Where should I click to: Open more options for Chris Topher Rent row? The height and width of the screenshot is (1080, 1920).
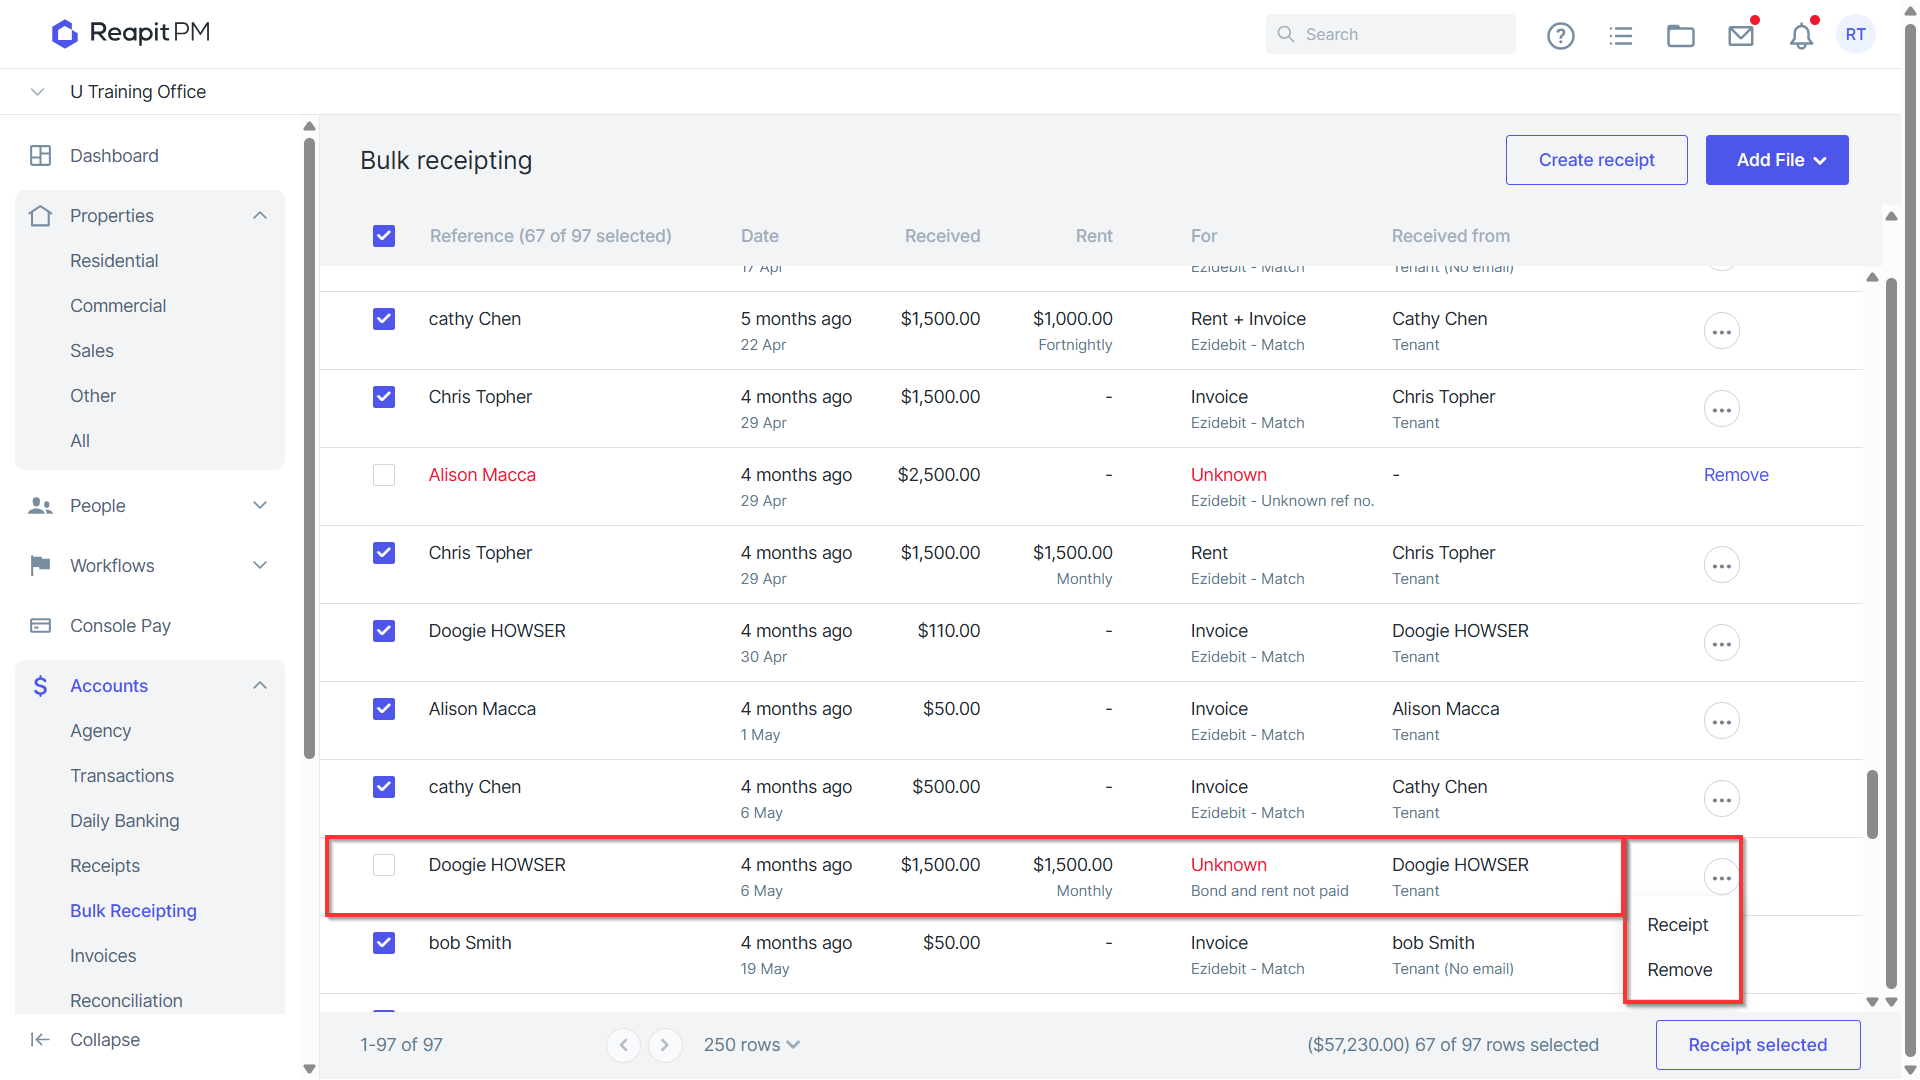tap(1722, 565)
